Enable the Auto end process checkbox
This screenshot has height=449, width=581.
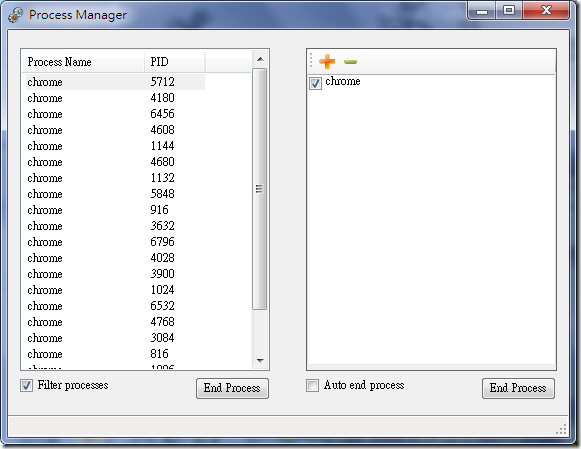tap(312, 386)
